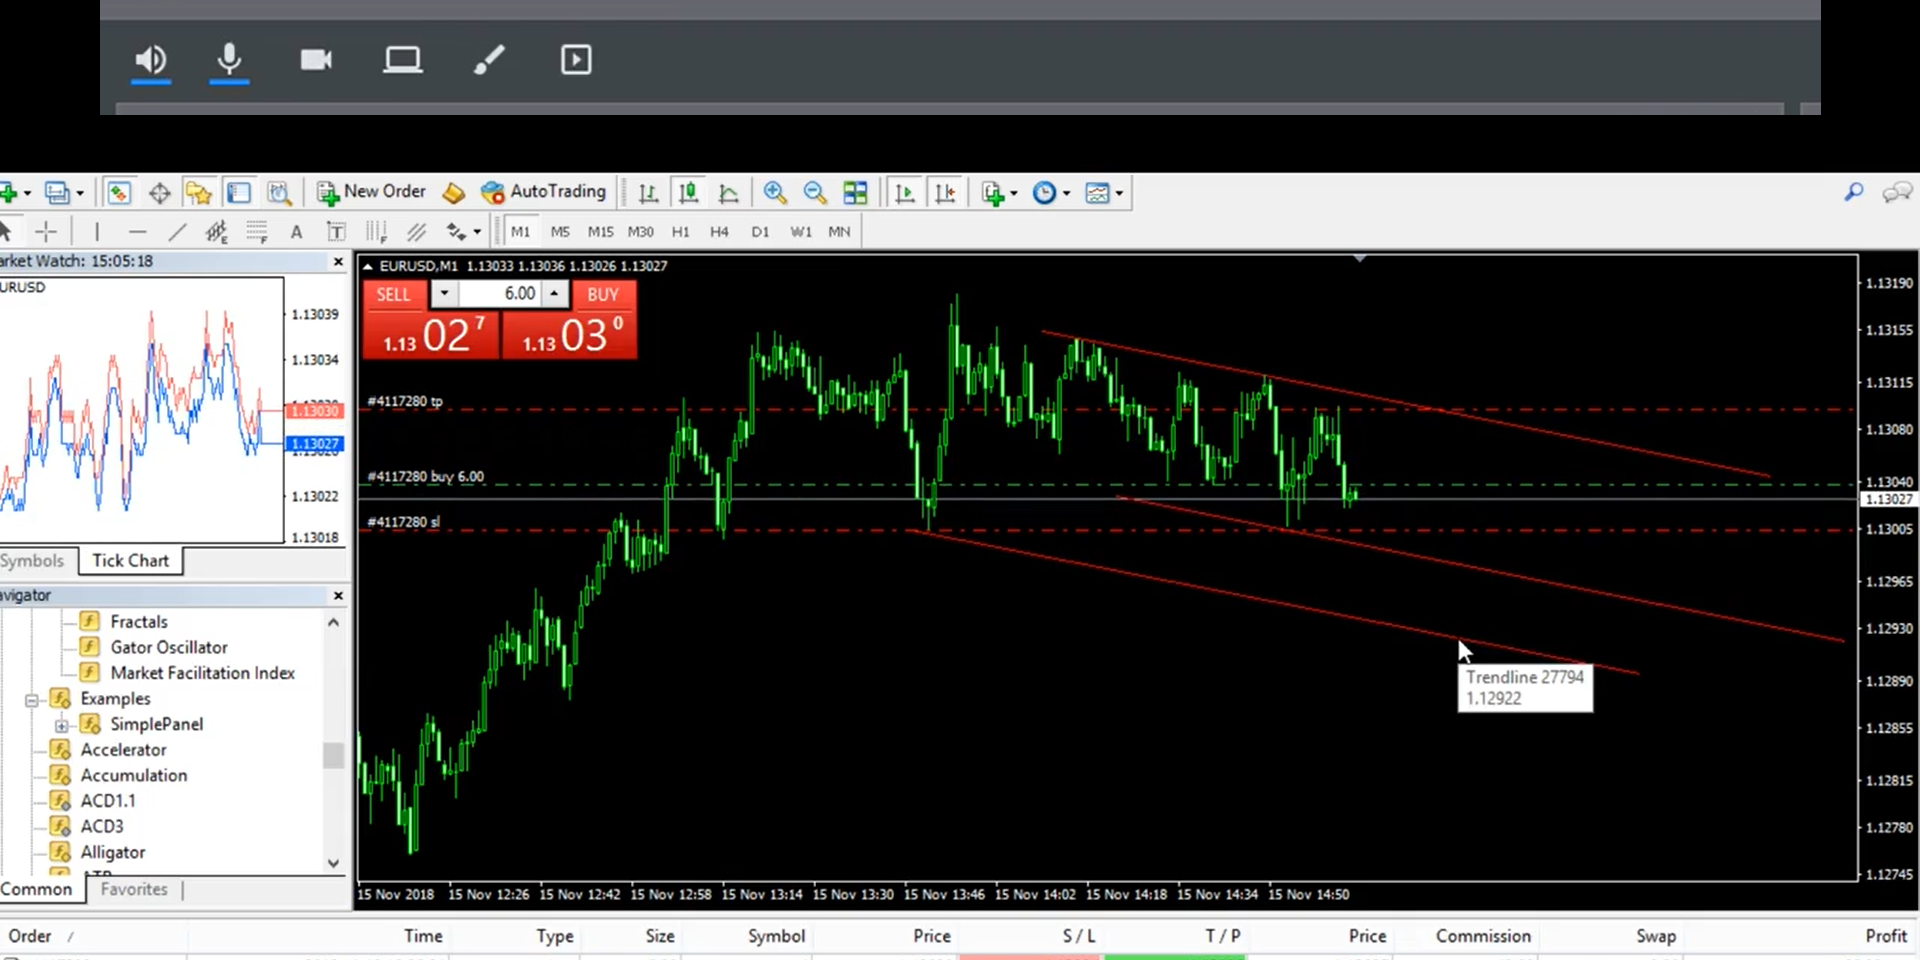The height and width of the screenshot is (960, 1920).
Task: Switch to the Favorites tab in Navigator
Action: coord(134,889)
